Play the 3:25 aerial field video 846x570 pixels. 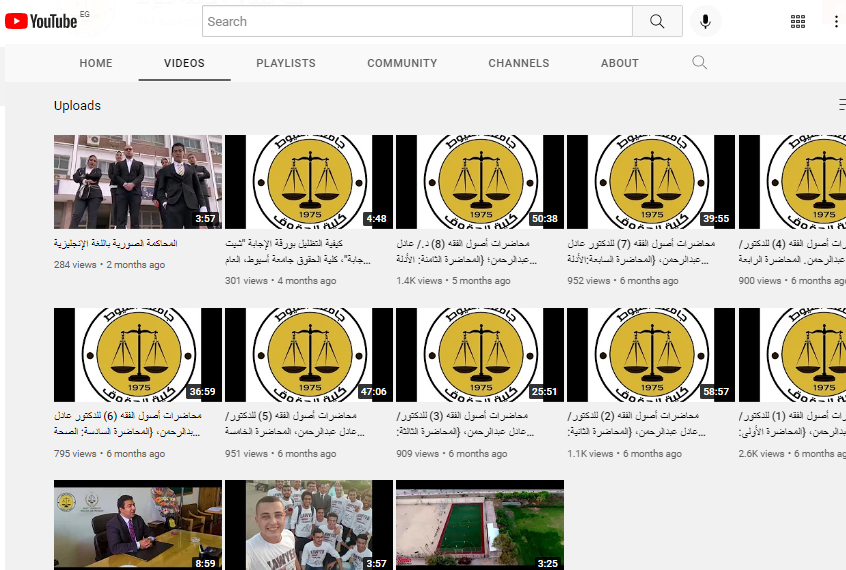click(479, 524)
